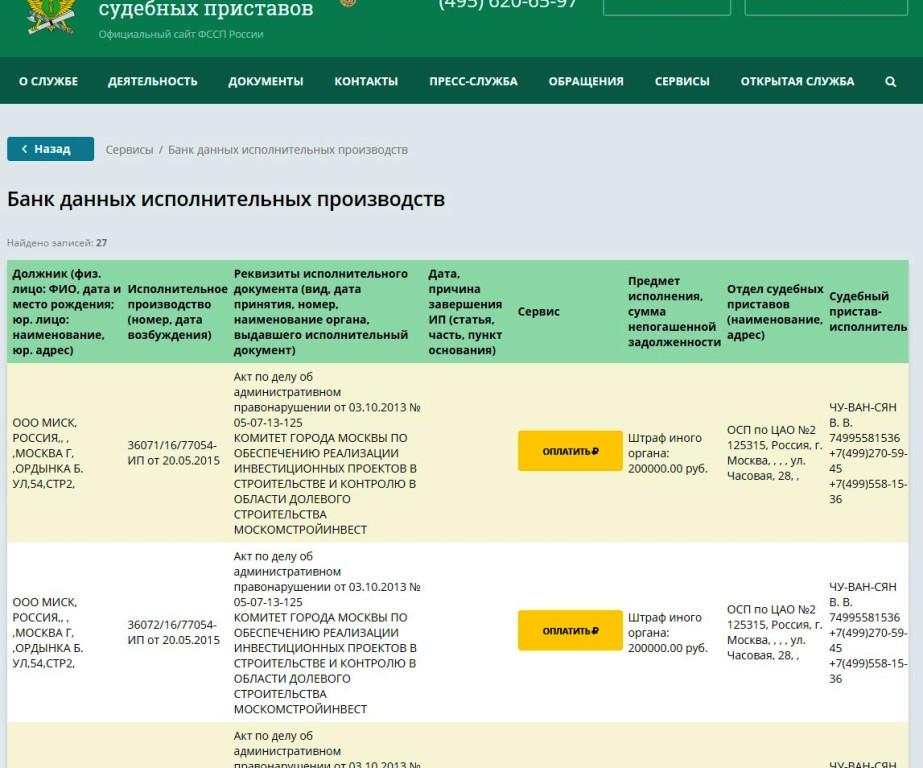Screen dimensions: 923x768
Task: Click the Судебный пристав-исполнитель header
Action: click(868, 312)
